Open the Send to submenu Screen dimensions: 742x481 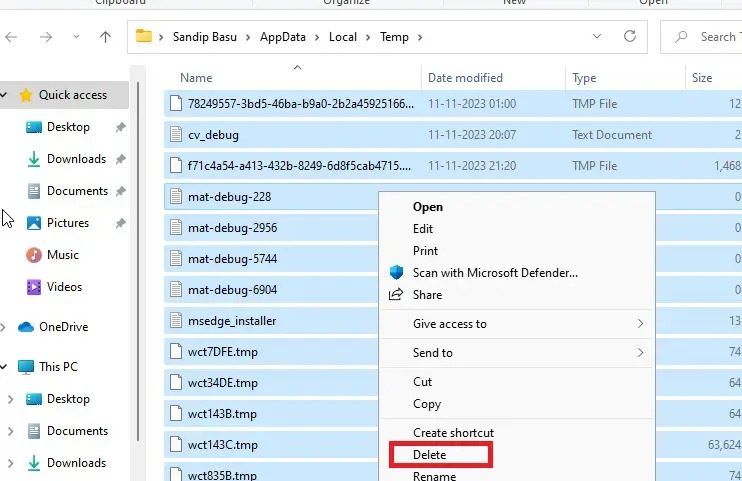click(517, 353)
